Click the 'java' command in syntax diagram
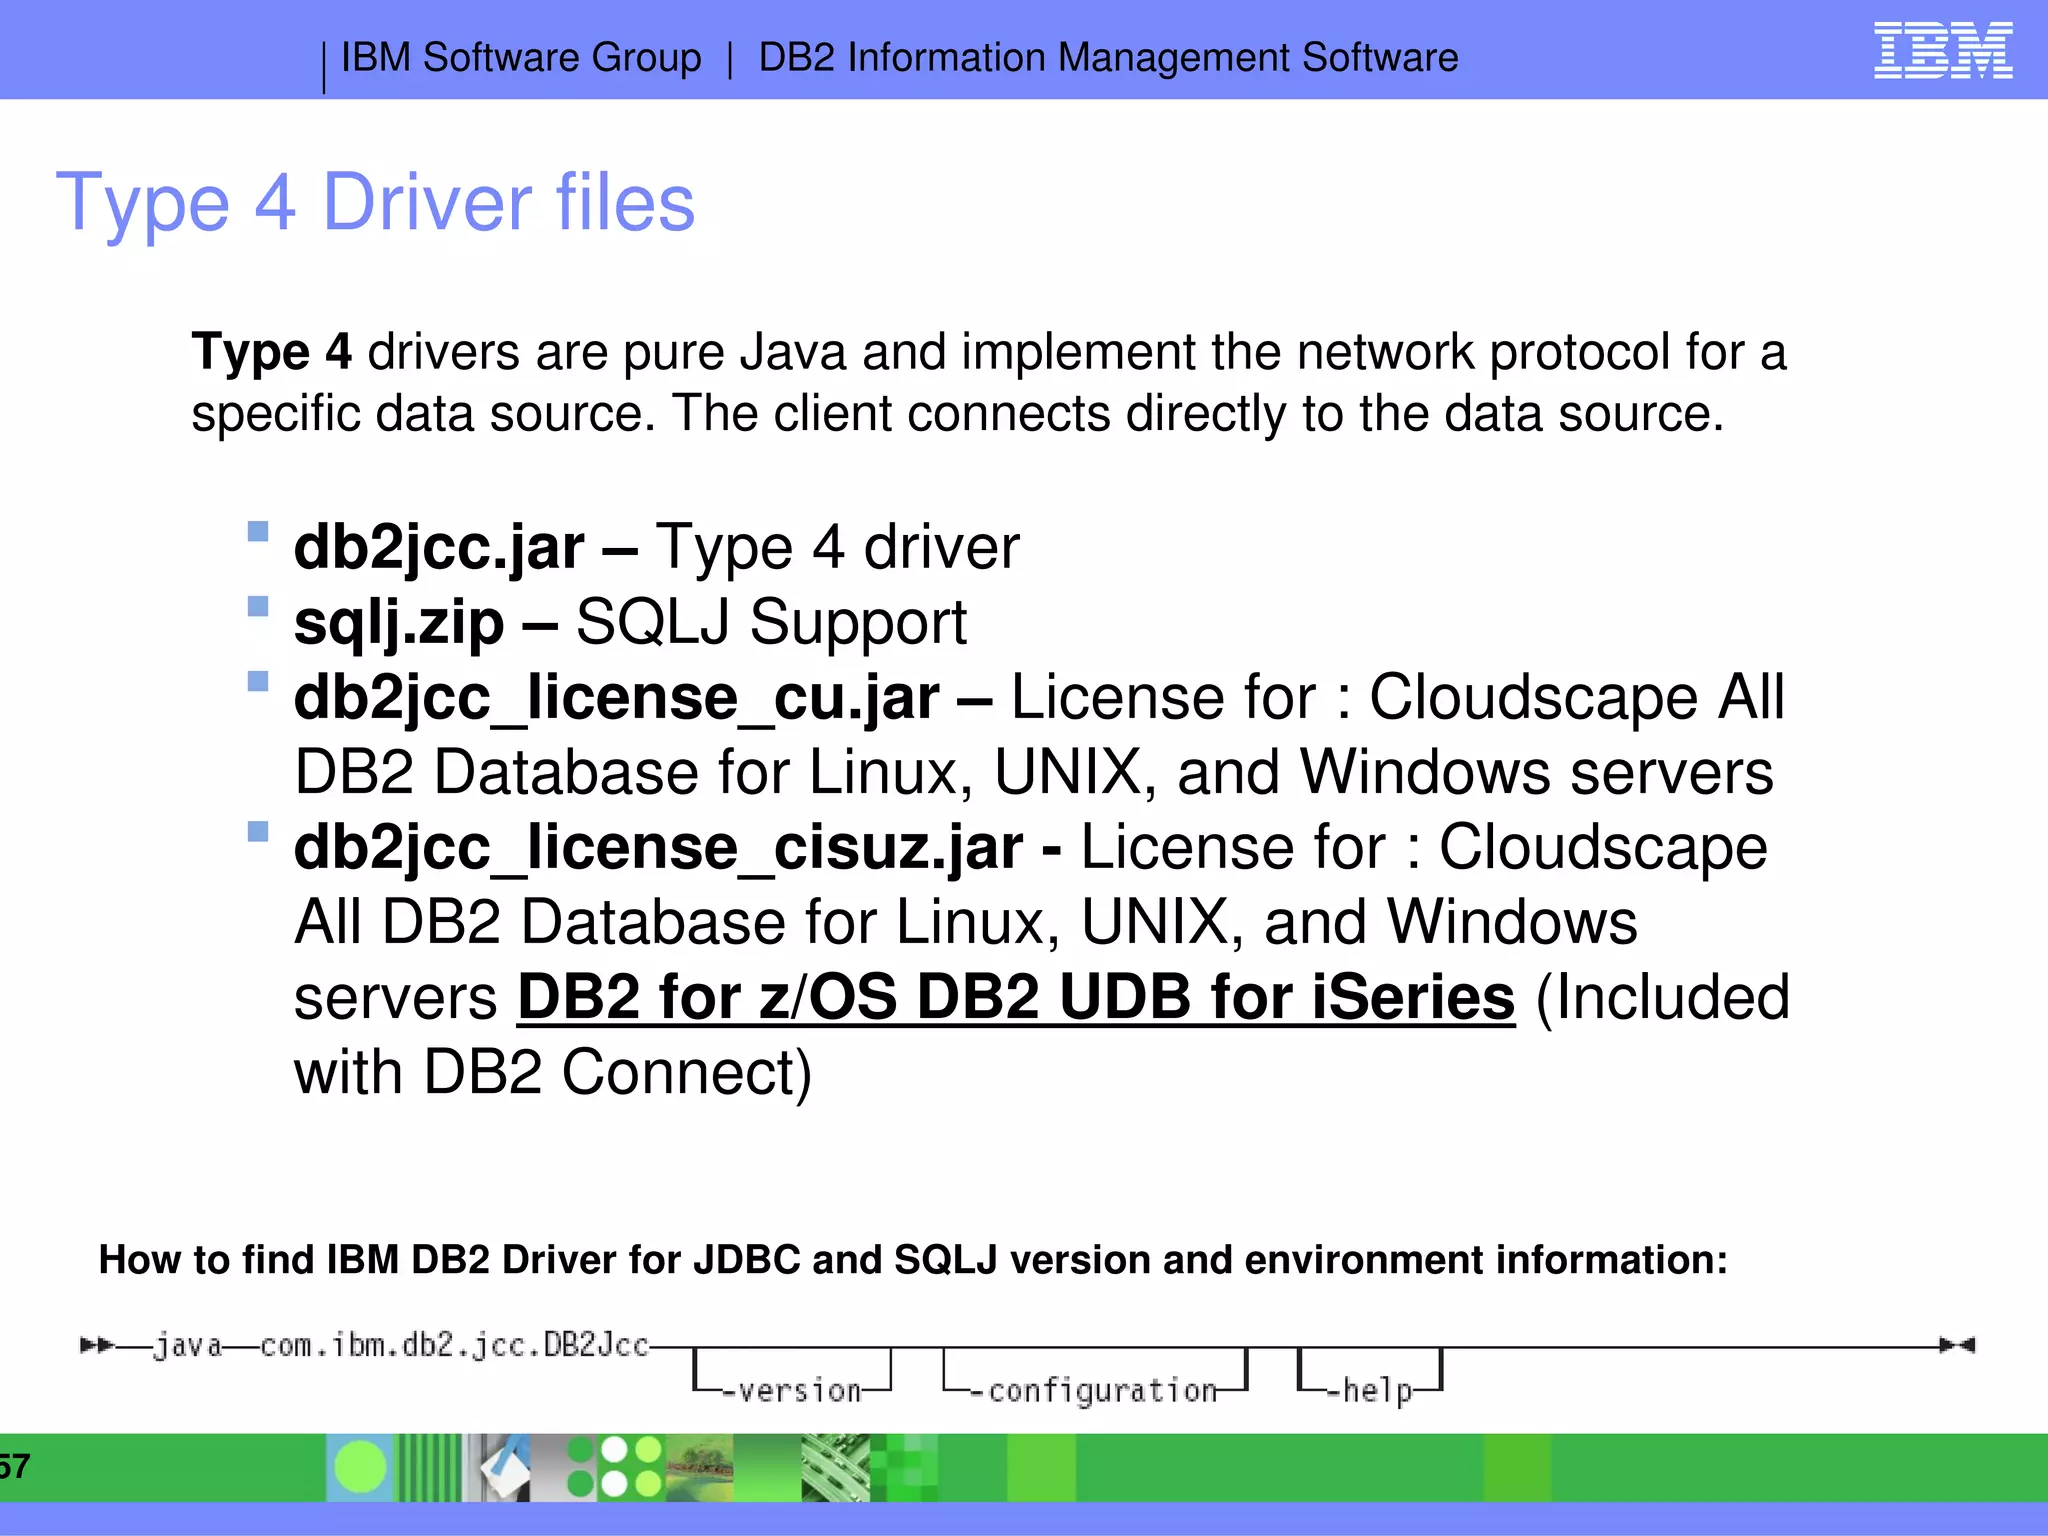The height and width of the screenshot is (1536, 2048). 187,1346
